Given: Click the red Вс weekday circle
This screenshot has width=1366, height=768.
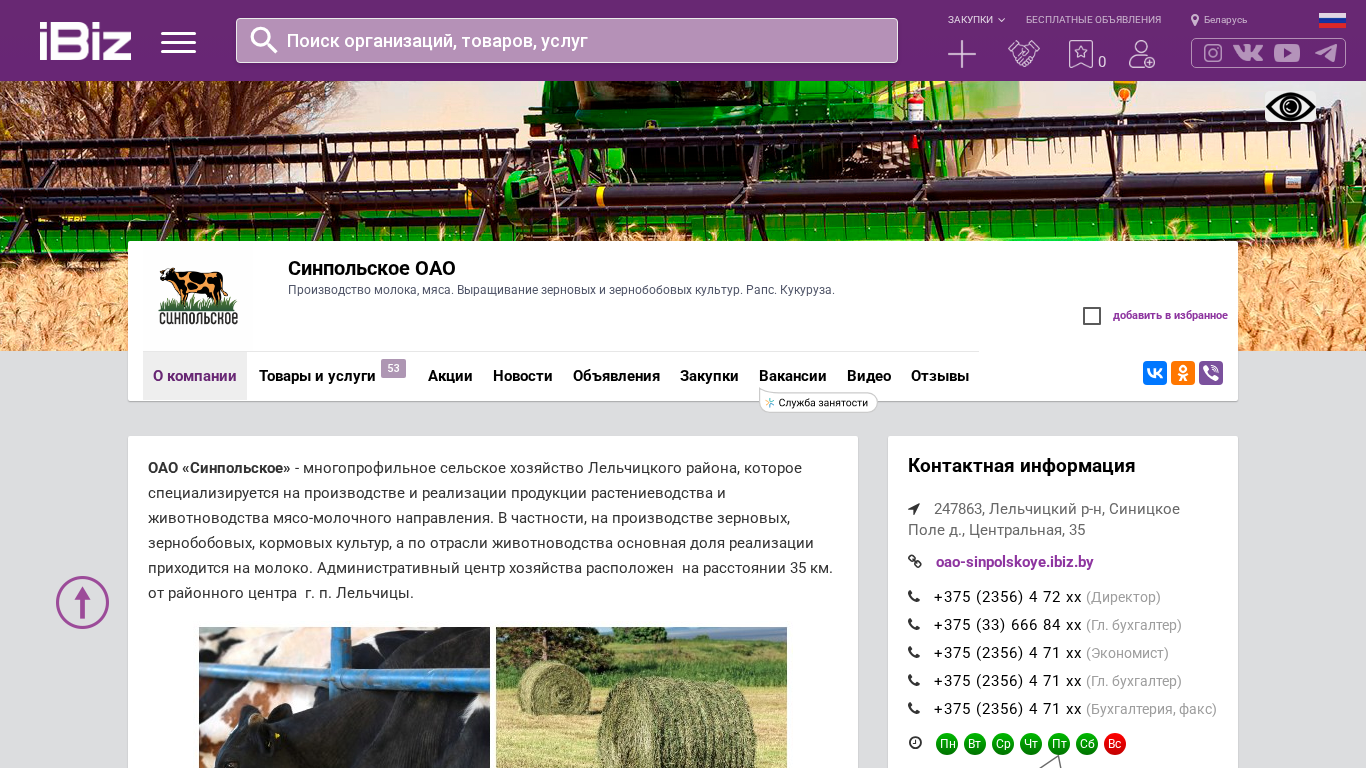Looking at the screenshot, I should [x=1115, y=744].
